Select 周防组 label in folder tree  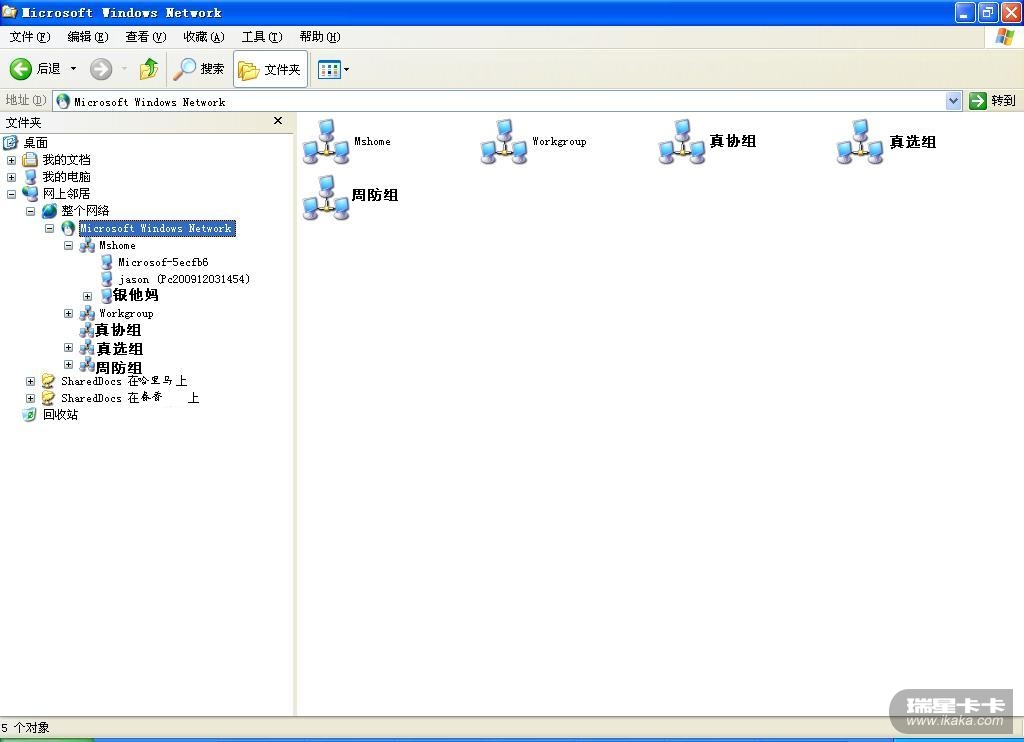119,368
